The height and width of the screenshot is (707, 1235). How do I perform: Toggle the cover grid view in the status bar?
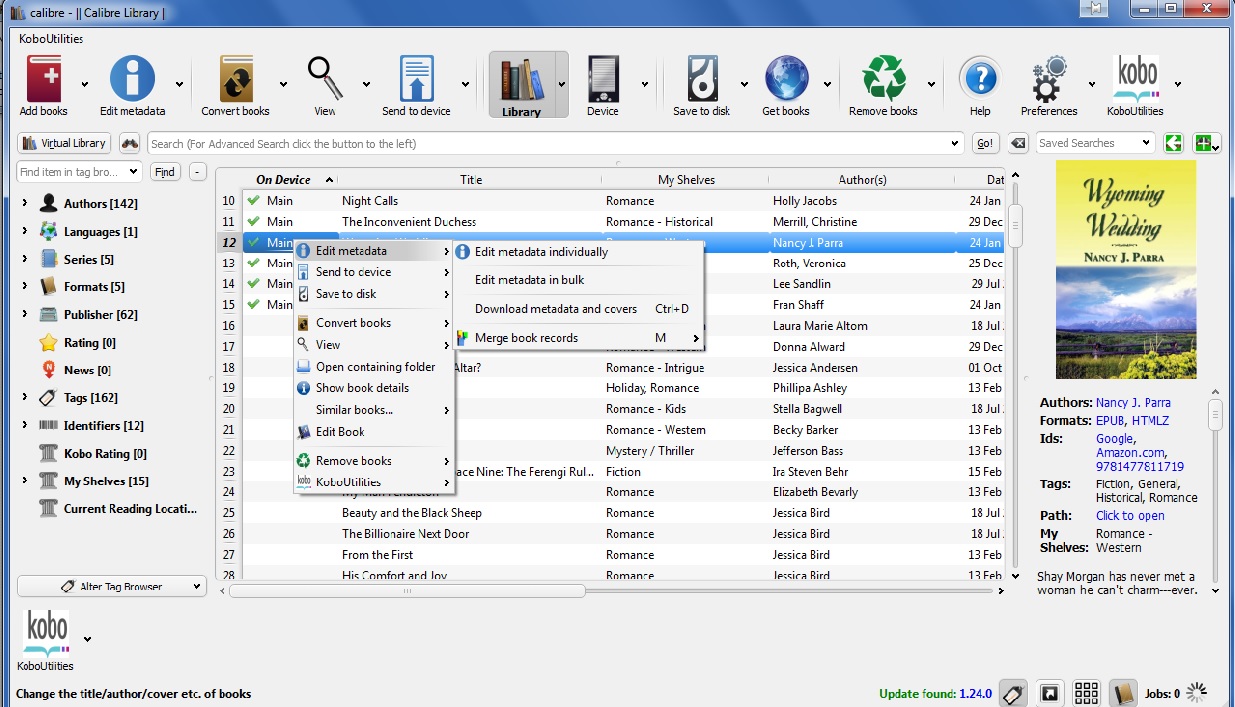pos(1086,692)
